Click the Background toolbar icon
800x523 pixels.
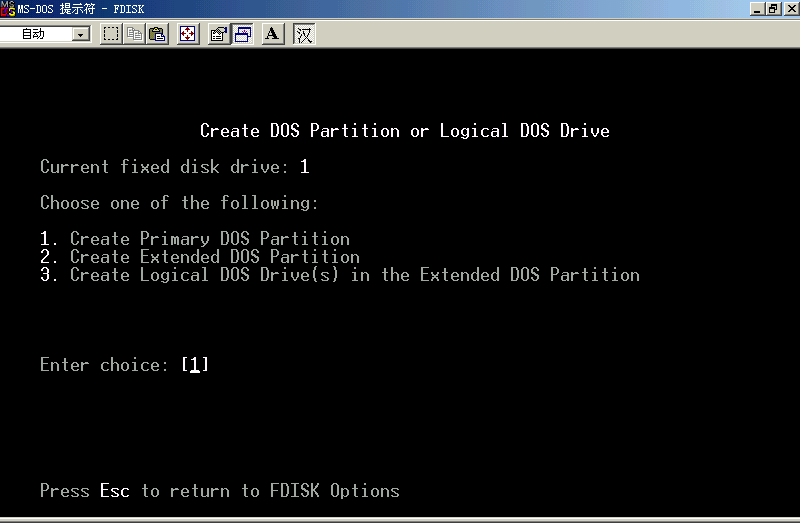pyautogui.click(x=242, y=34)
